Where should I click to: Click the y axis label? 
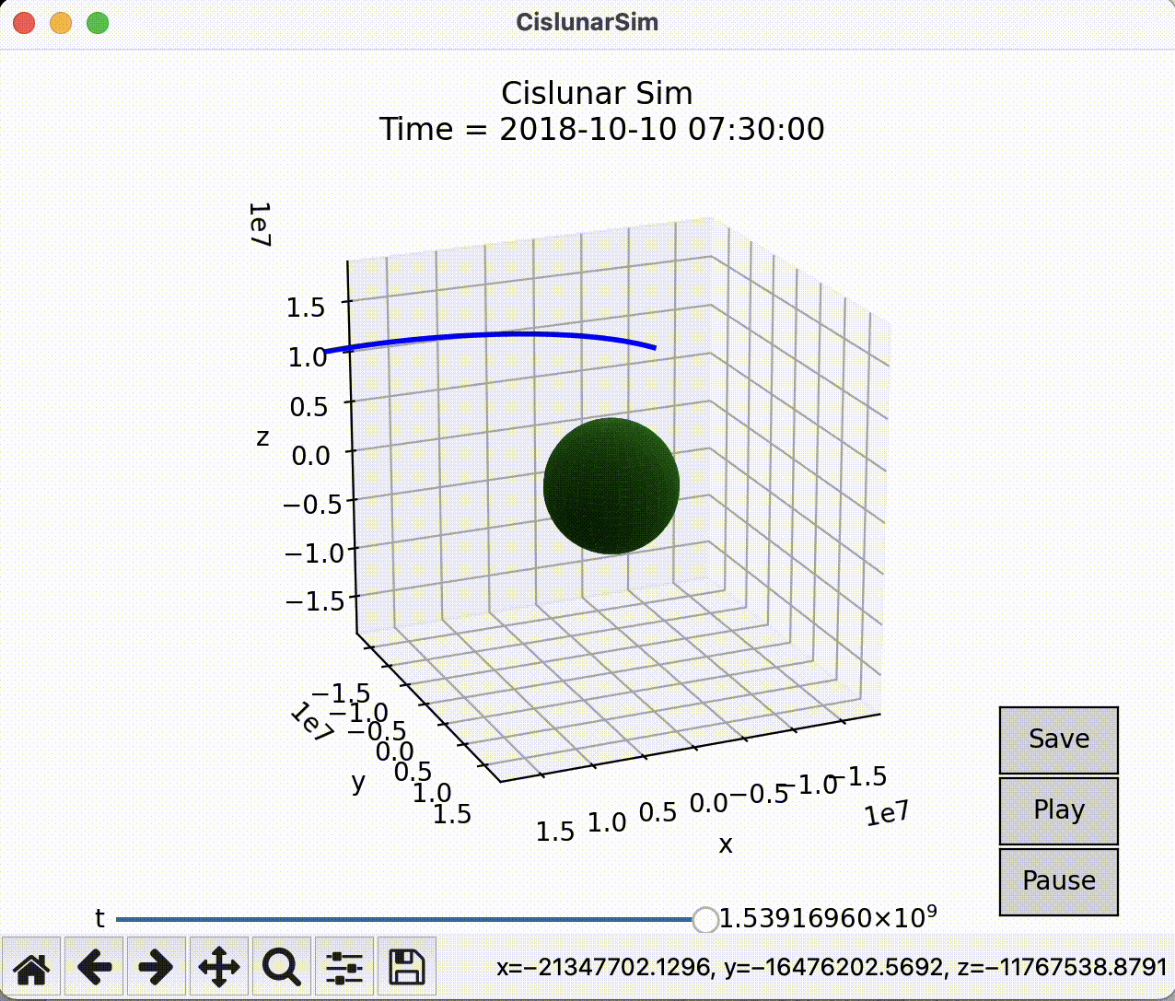point(358,781)
